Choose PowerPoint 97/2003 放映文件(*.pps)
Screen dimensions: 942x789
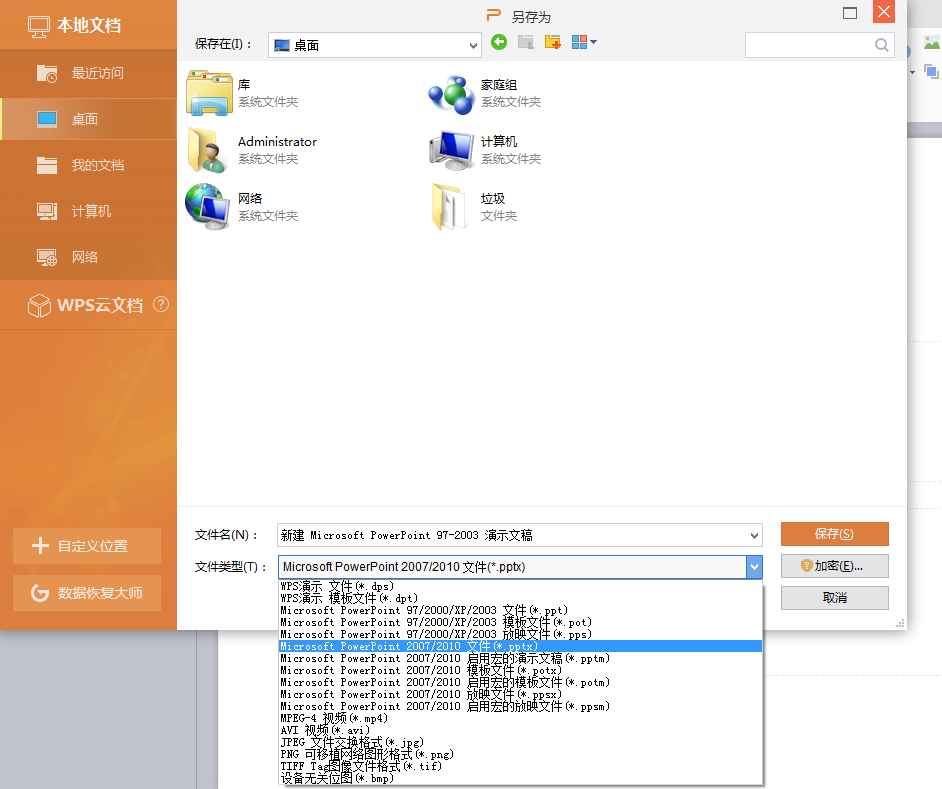pyautogui.click(x=521, y=634)
